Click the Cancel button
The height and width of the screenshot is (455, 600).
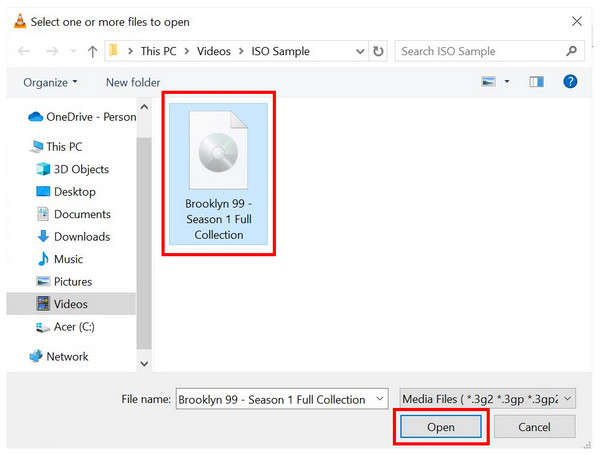[534, 427]
